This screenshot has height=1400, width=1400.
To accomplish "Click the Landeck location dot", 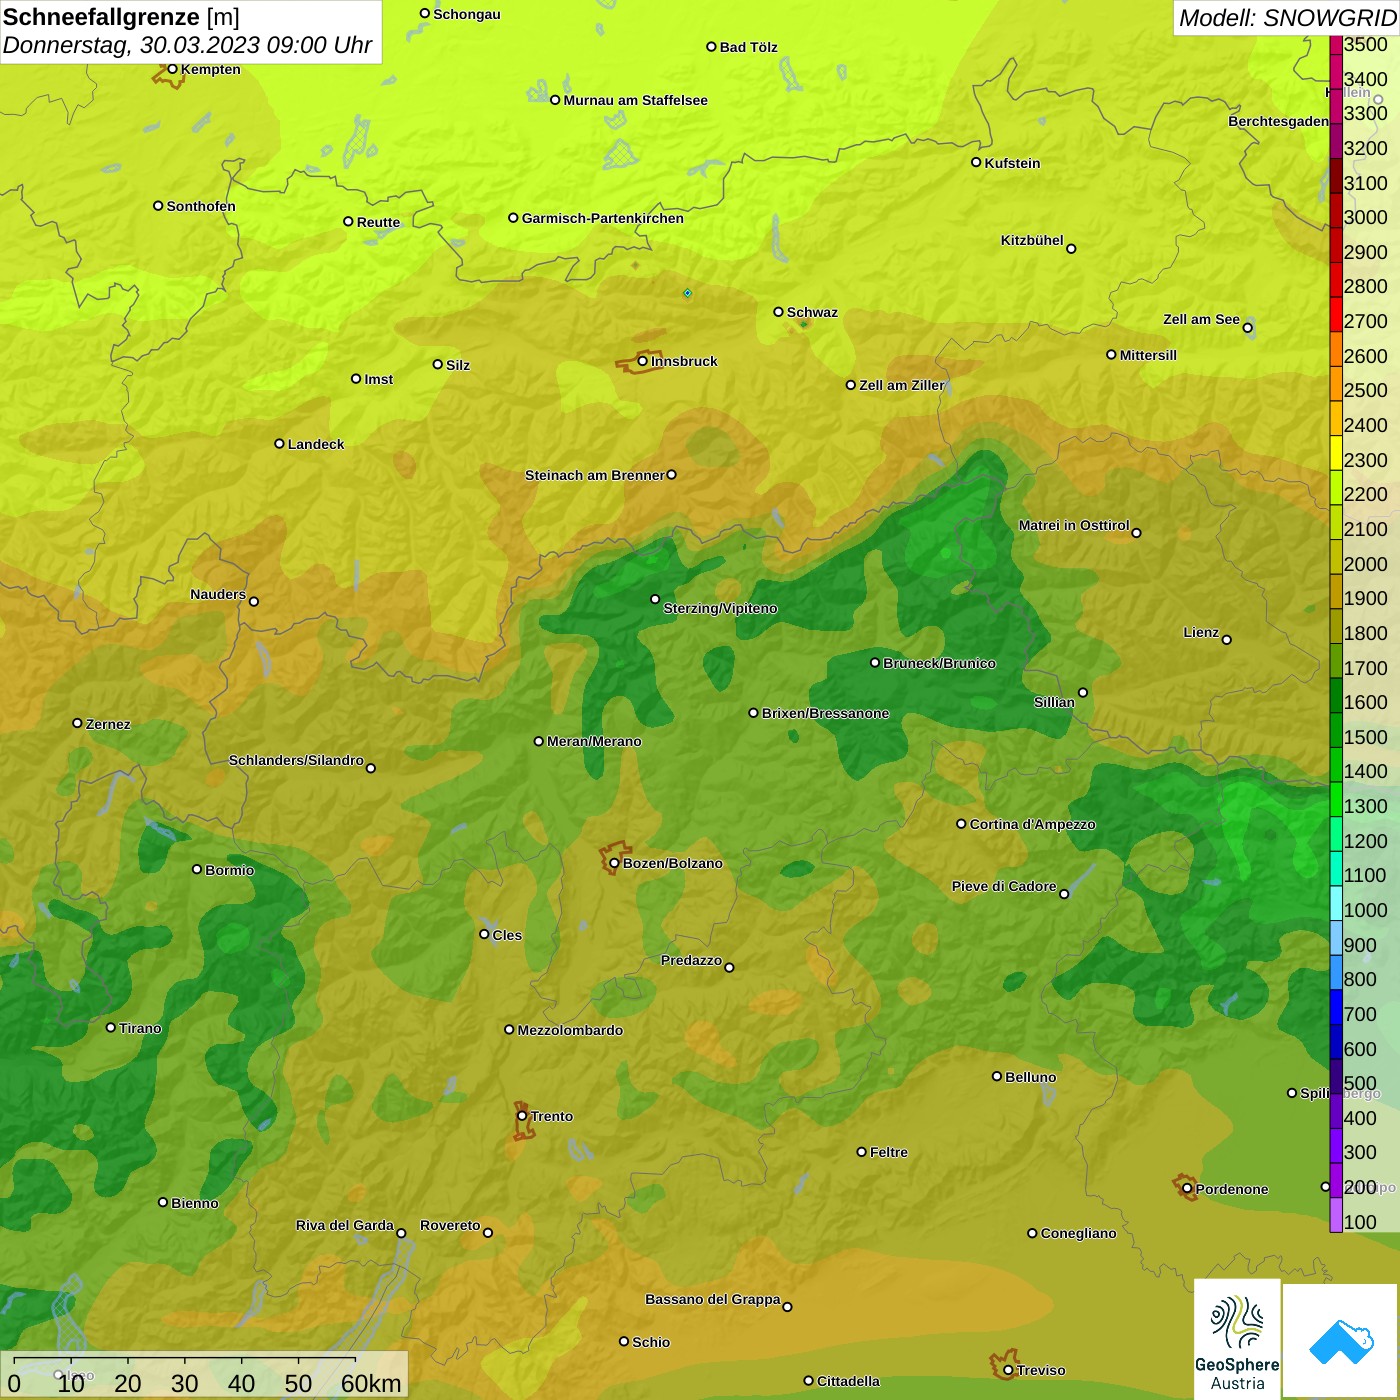I will (x=279, y=443).
